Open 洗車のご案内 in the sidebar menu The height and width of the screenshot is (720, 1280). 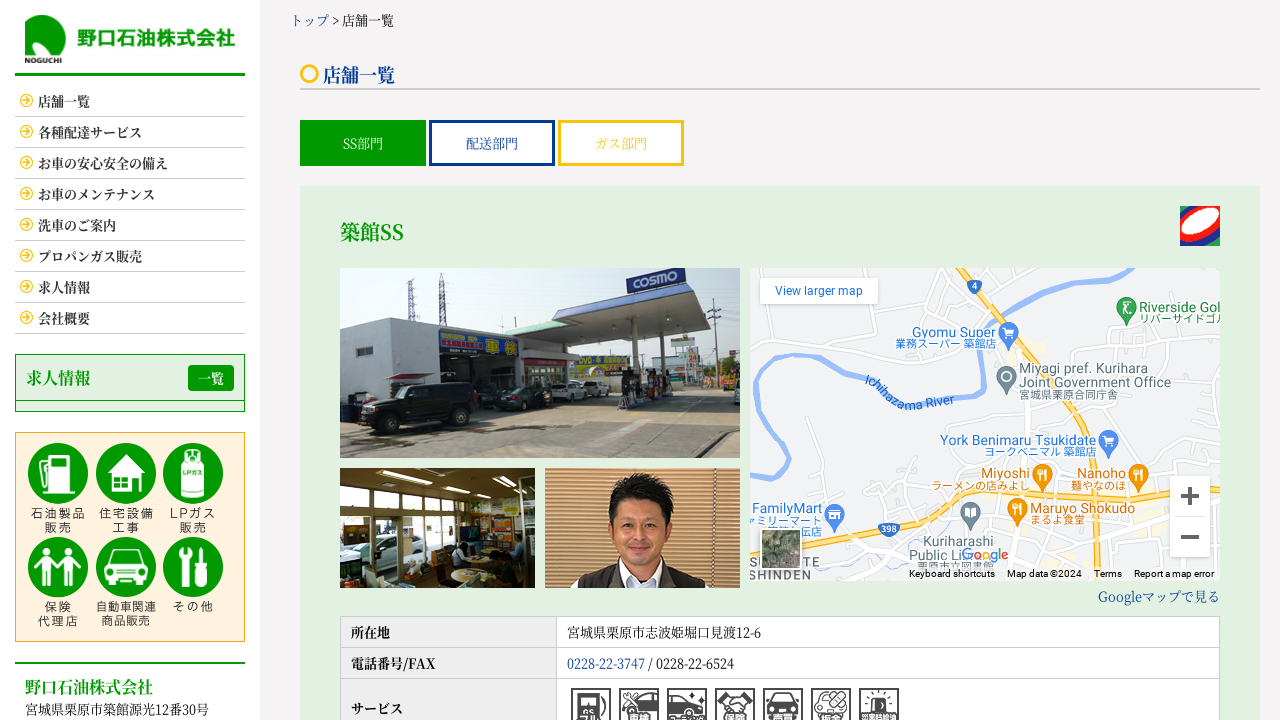point(77,225)
